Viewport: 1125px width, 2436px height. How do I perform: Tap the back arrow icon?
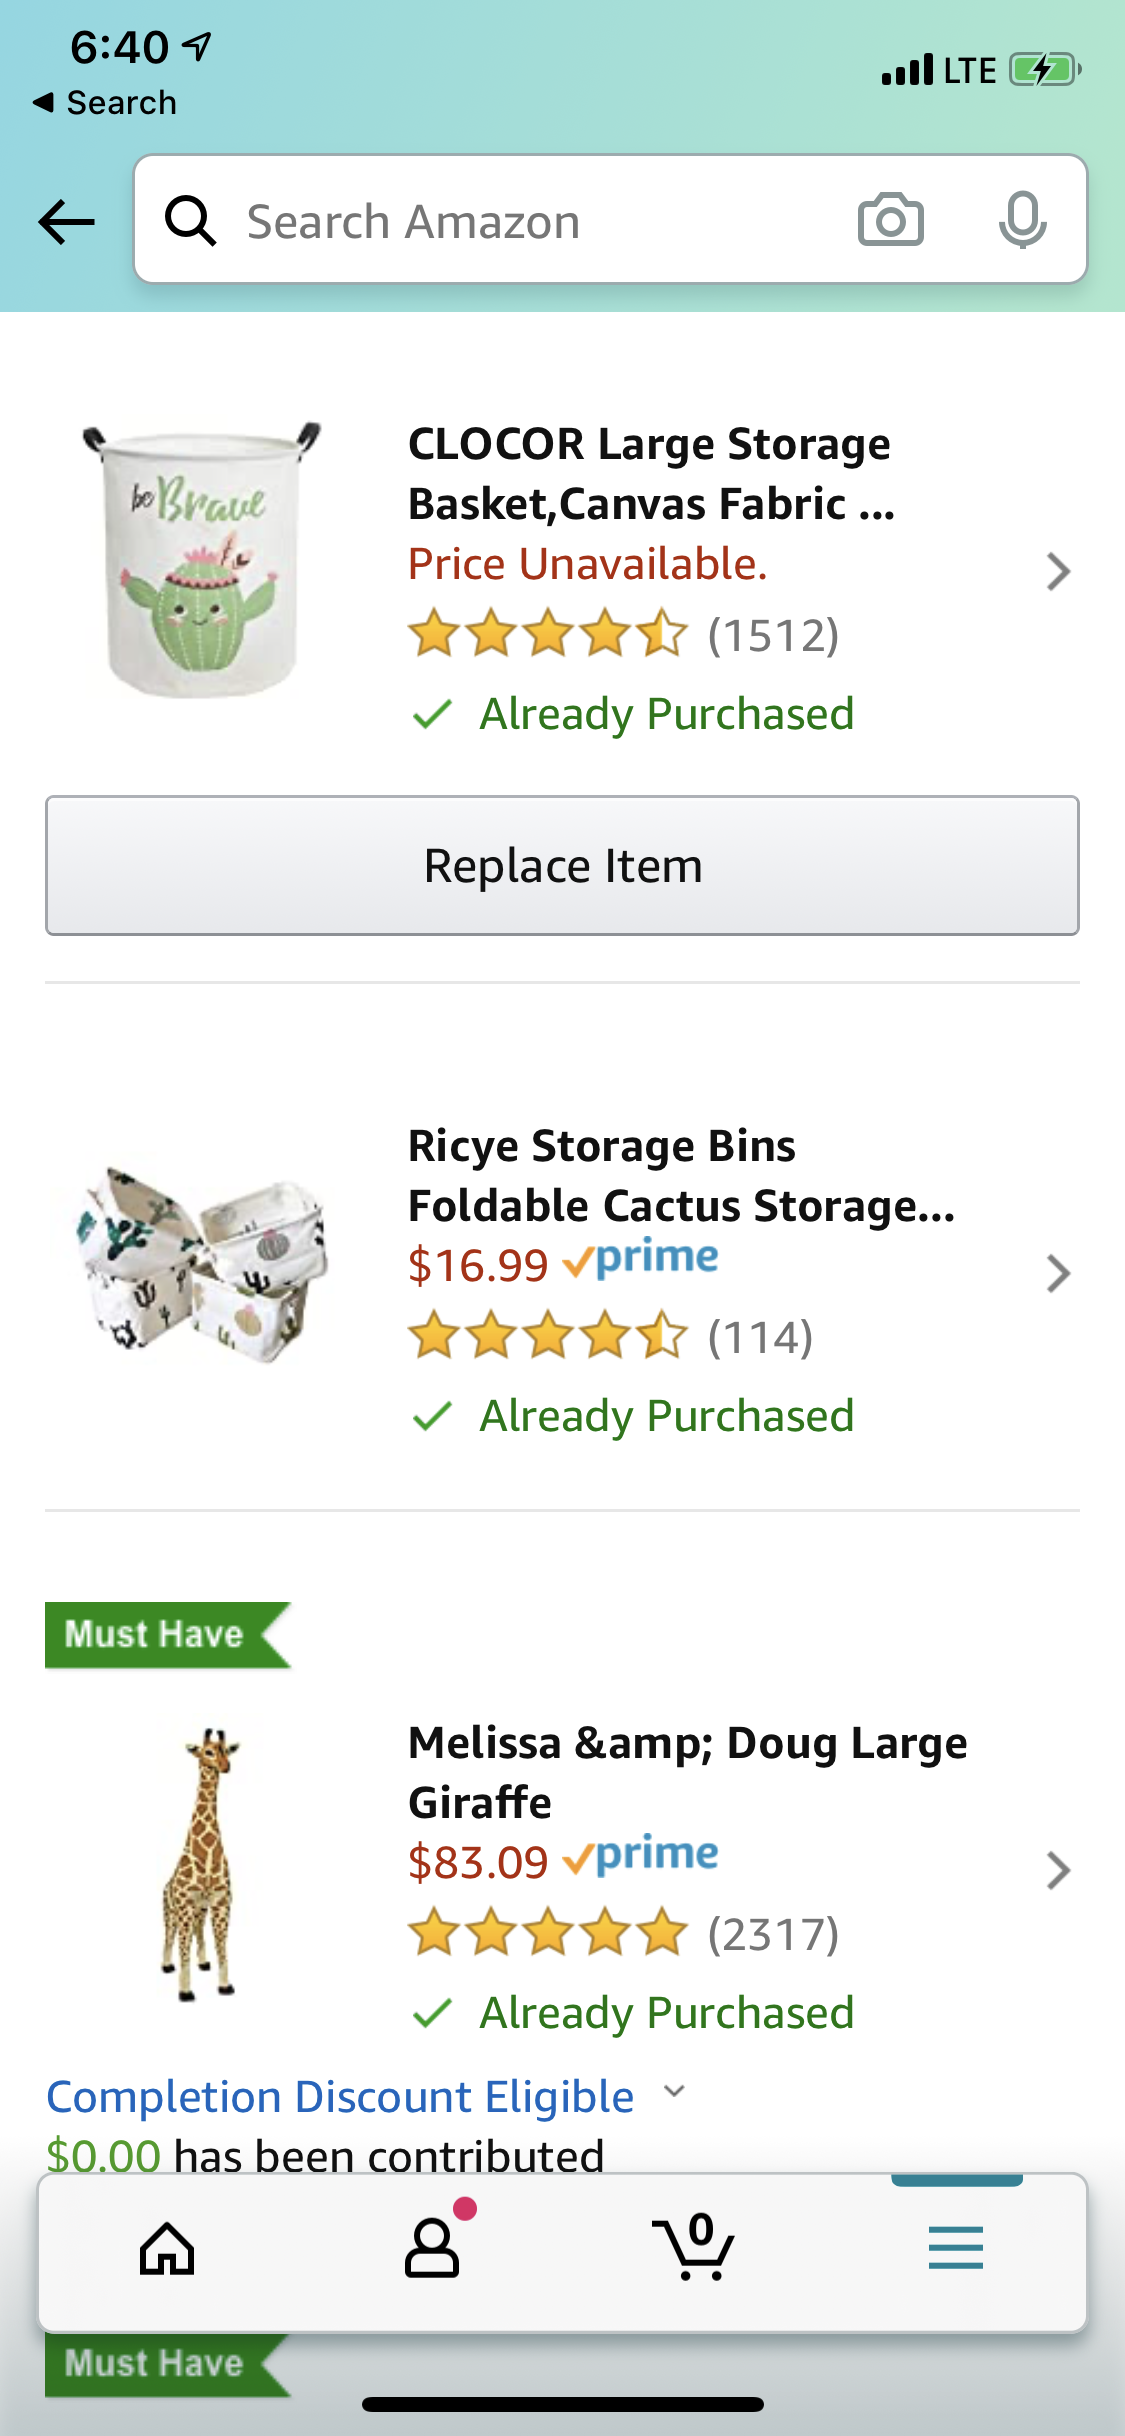pos(66,221)
